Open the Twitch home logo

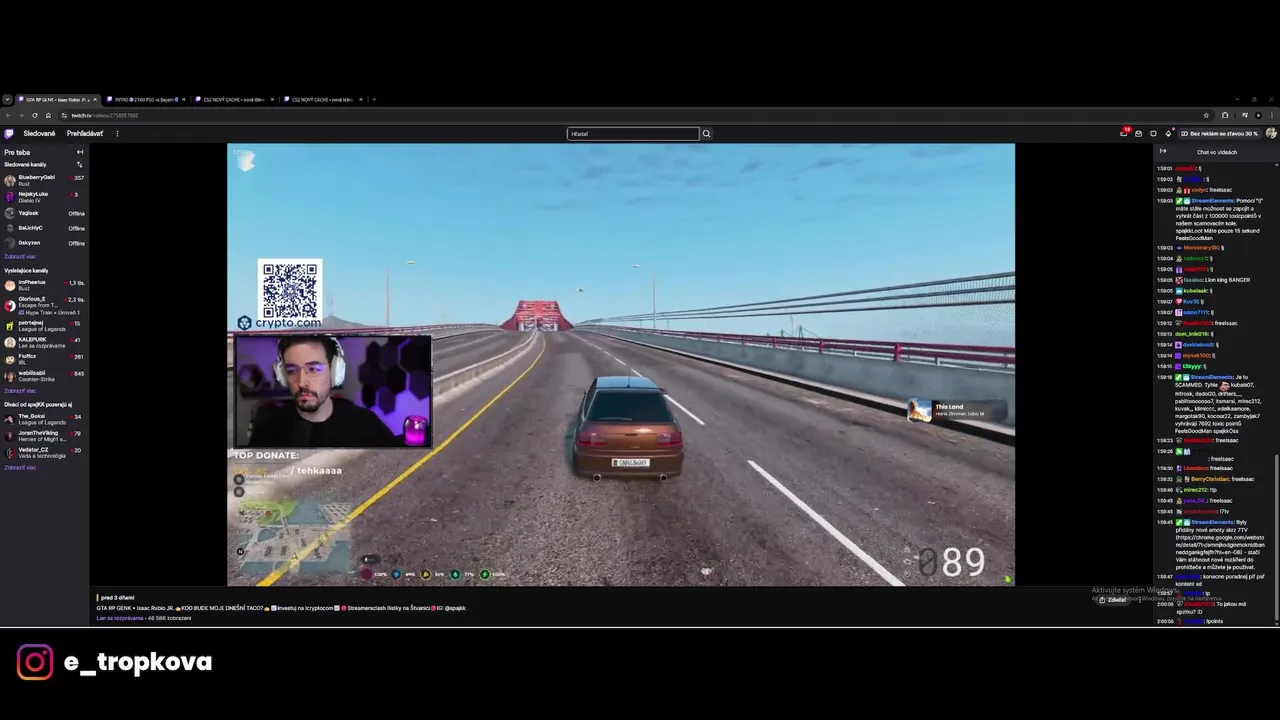click(x=9, y=133)
